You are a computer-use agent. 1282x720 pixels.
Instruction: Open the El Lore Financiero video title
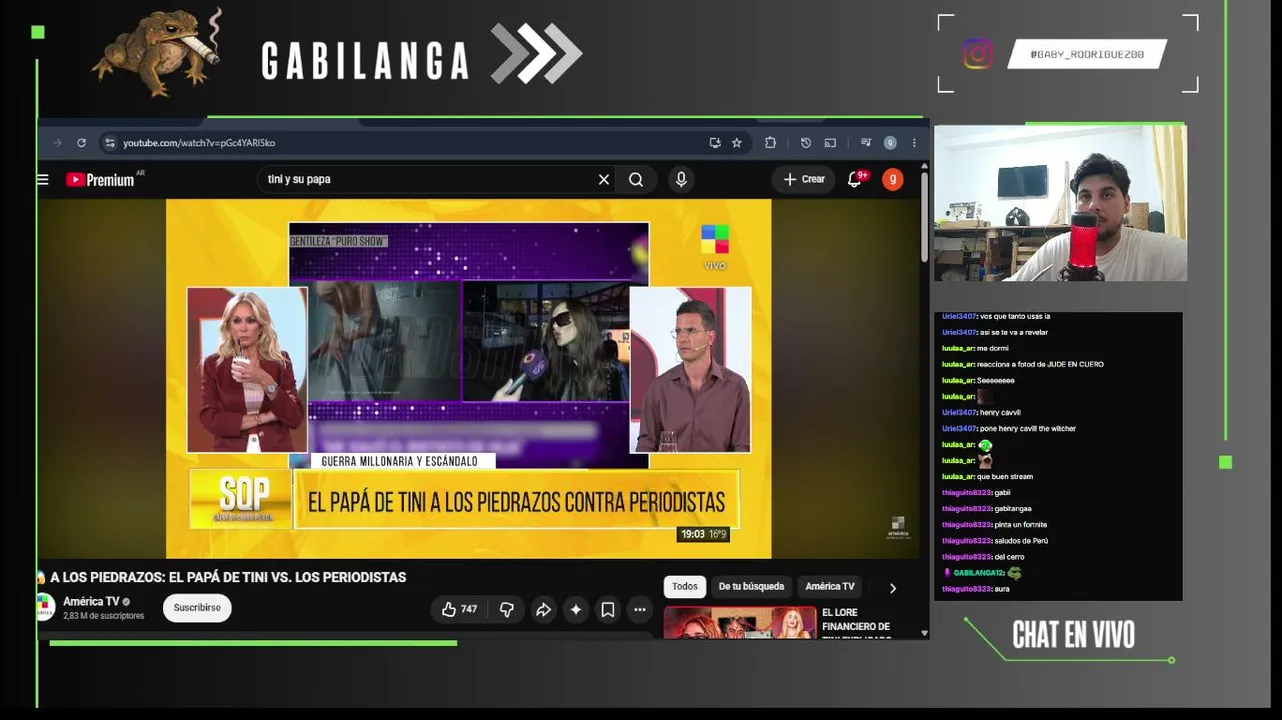point(856,624)
